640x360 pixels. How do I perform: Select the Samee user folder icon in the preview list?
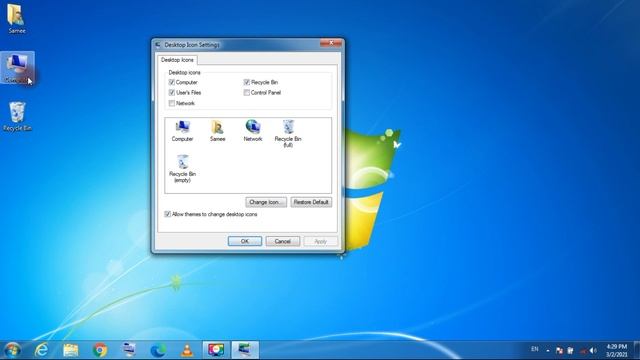(x=218, y=131)
